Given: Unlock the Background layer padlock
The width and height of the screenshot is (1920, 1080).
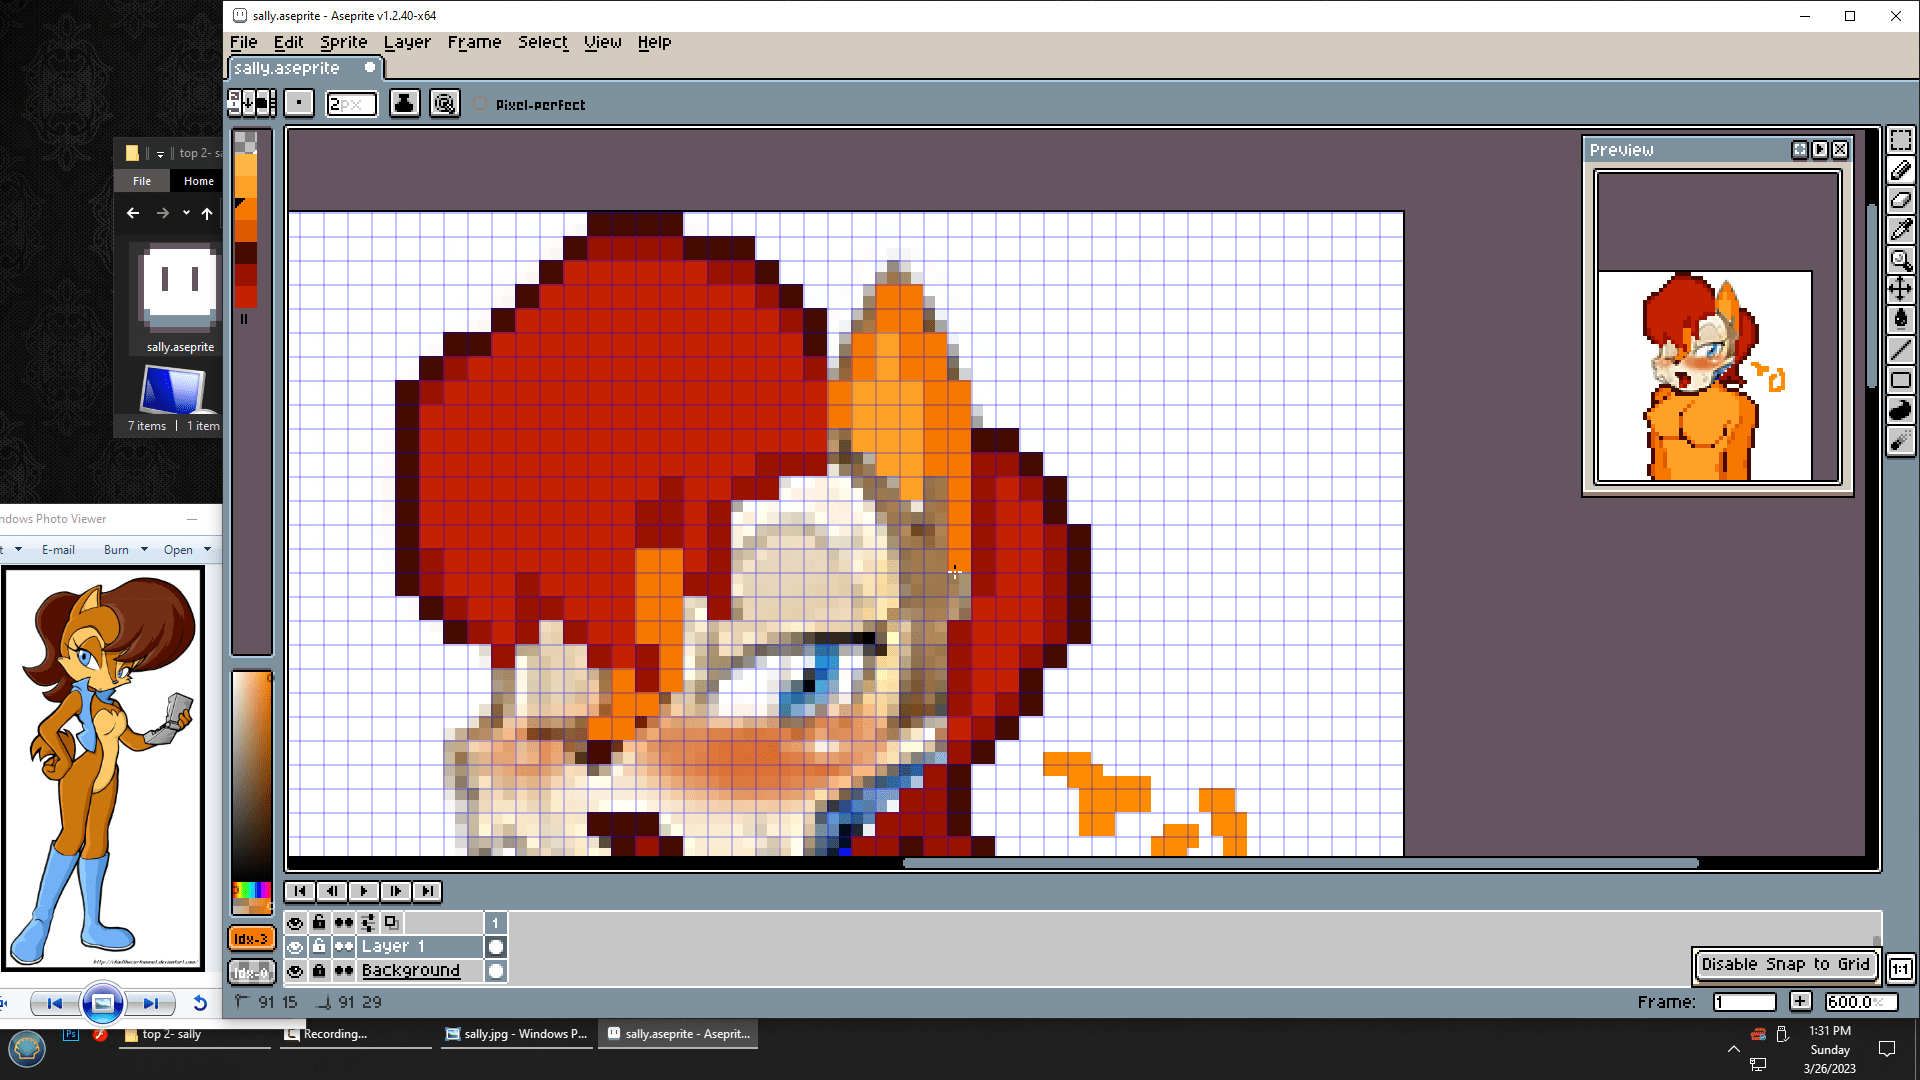Looking at the screenshot, I should (319, 970).
